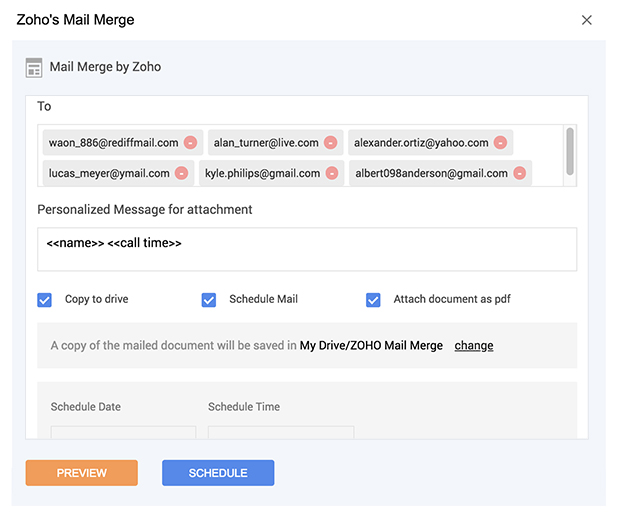Remove waon_886@rediffmail.com recipient
Screen dimensions: 620x525
coord(190,143)
